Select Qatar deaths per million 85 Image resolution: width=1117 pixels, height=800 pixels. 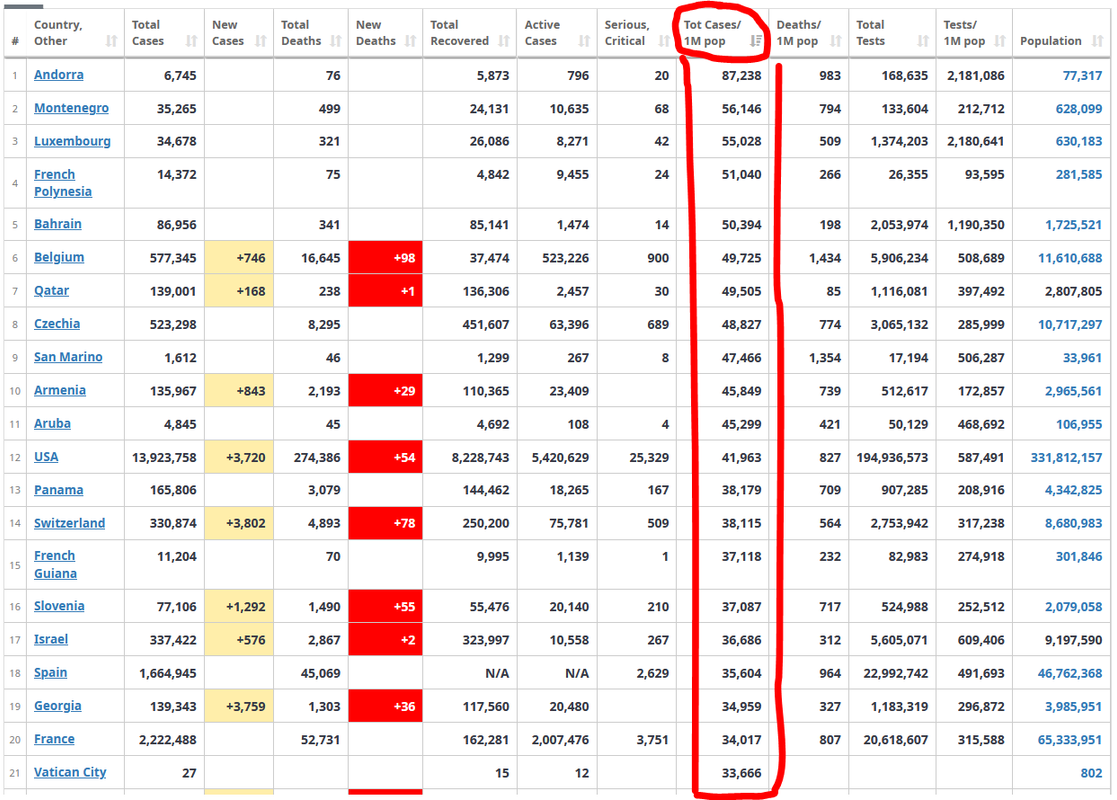833,291
